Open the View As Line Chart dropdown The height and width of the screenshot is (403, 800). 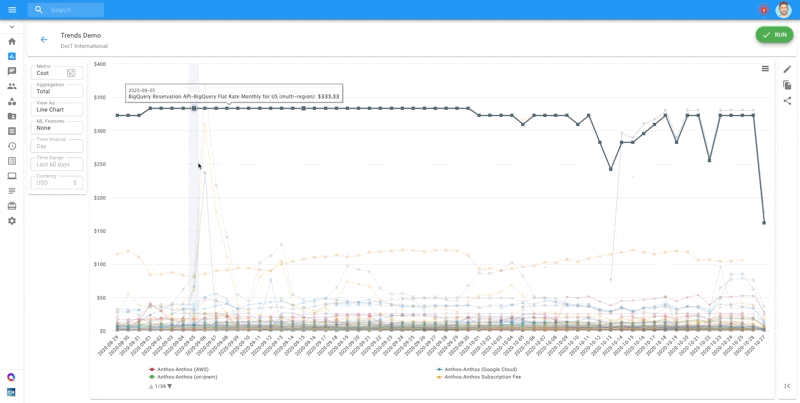[57, 110]
